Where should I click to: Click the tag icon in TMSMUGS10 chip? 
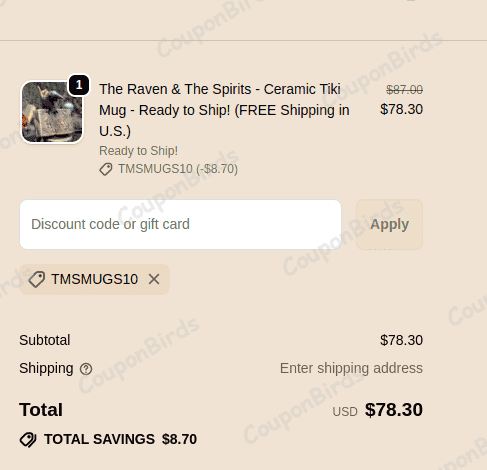click(37, 279)
